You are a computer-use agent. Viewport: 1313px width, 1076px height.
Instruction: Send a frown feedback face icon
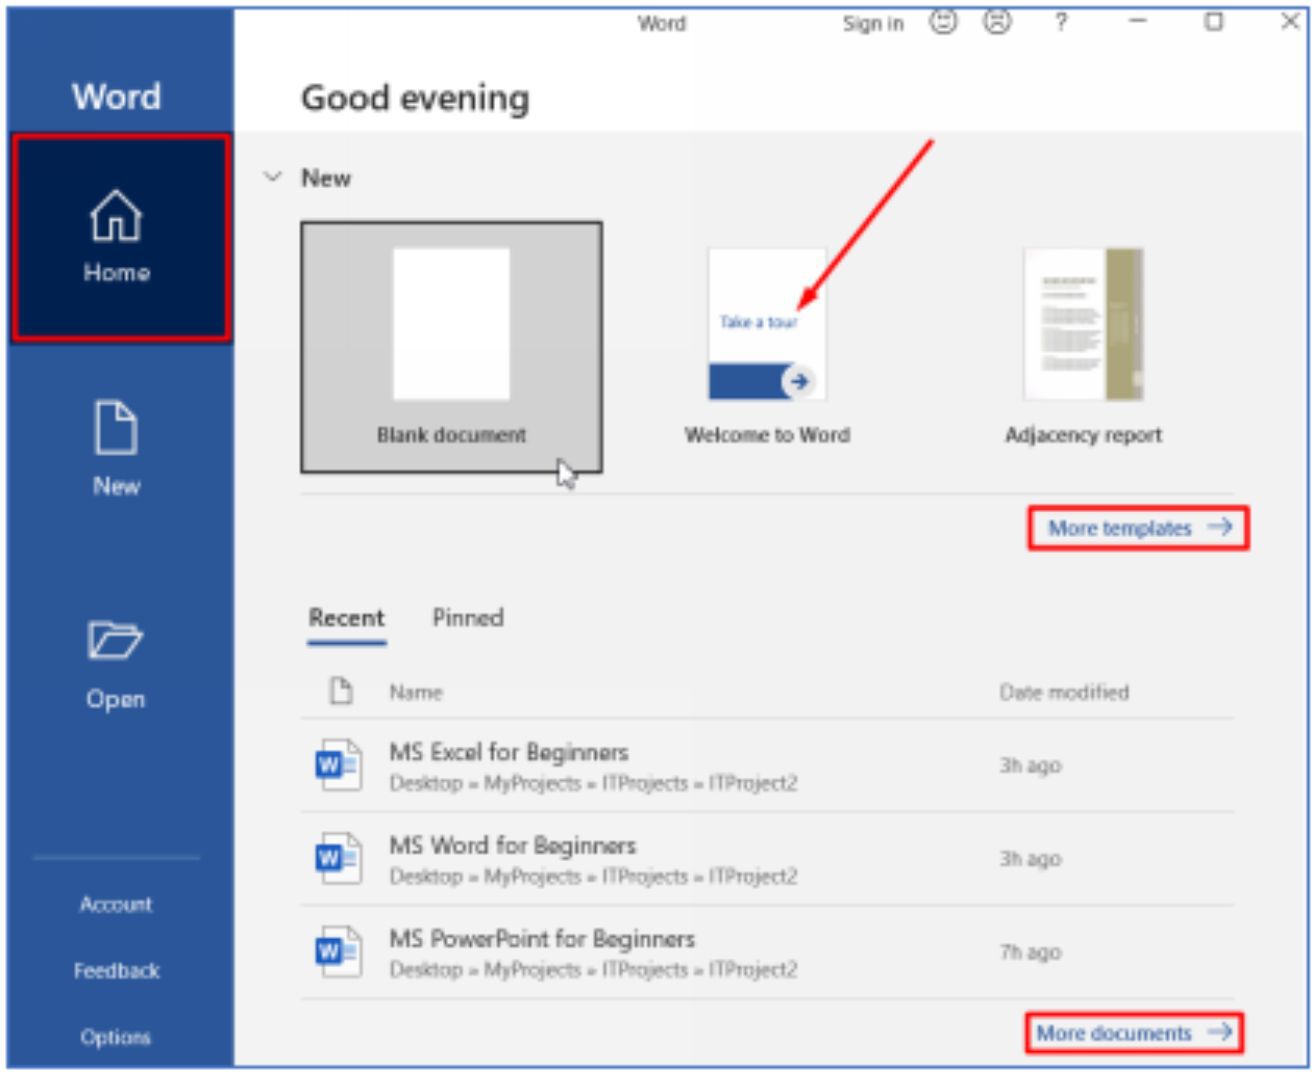click(x=997, y=21)
